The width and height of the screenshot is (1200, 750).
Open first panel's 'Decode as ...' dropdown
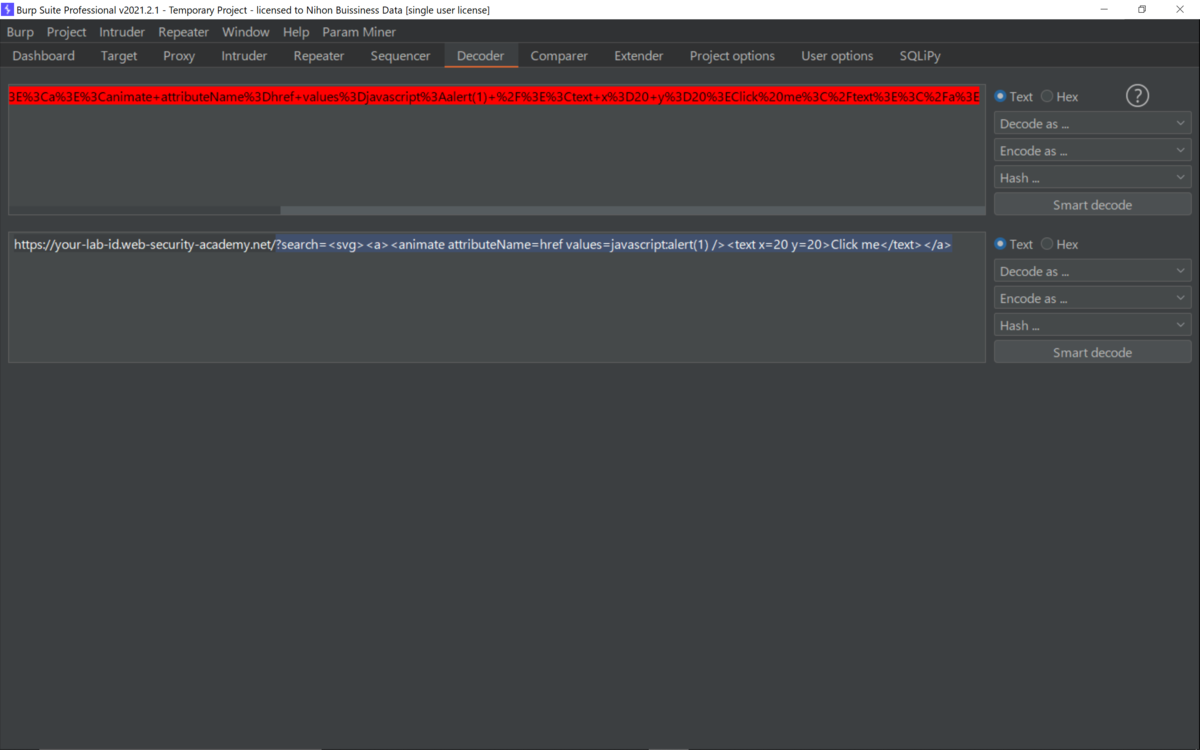coord(1092,124)
